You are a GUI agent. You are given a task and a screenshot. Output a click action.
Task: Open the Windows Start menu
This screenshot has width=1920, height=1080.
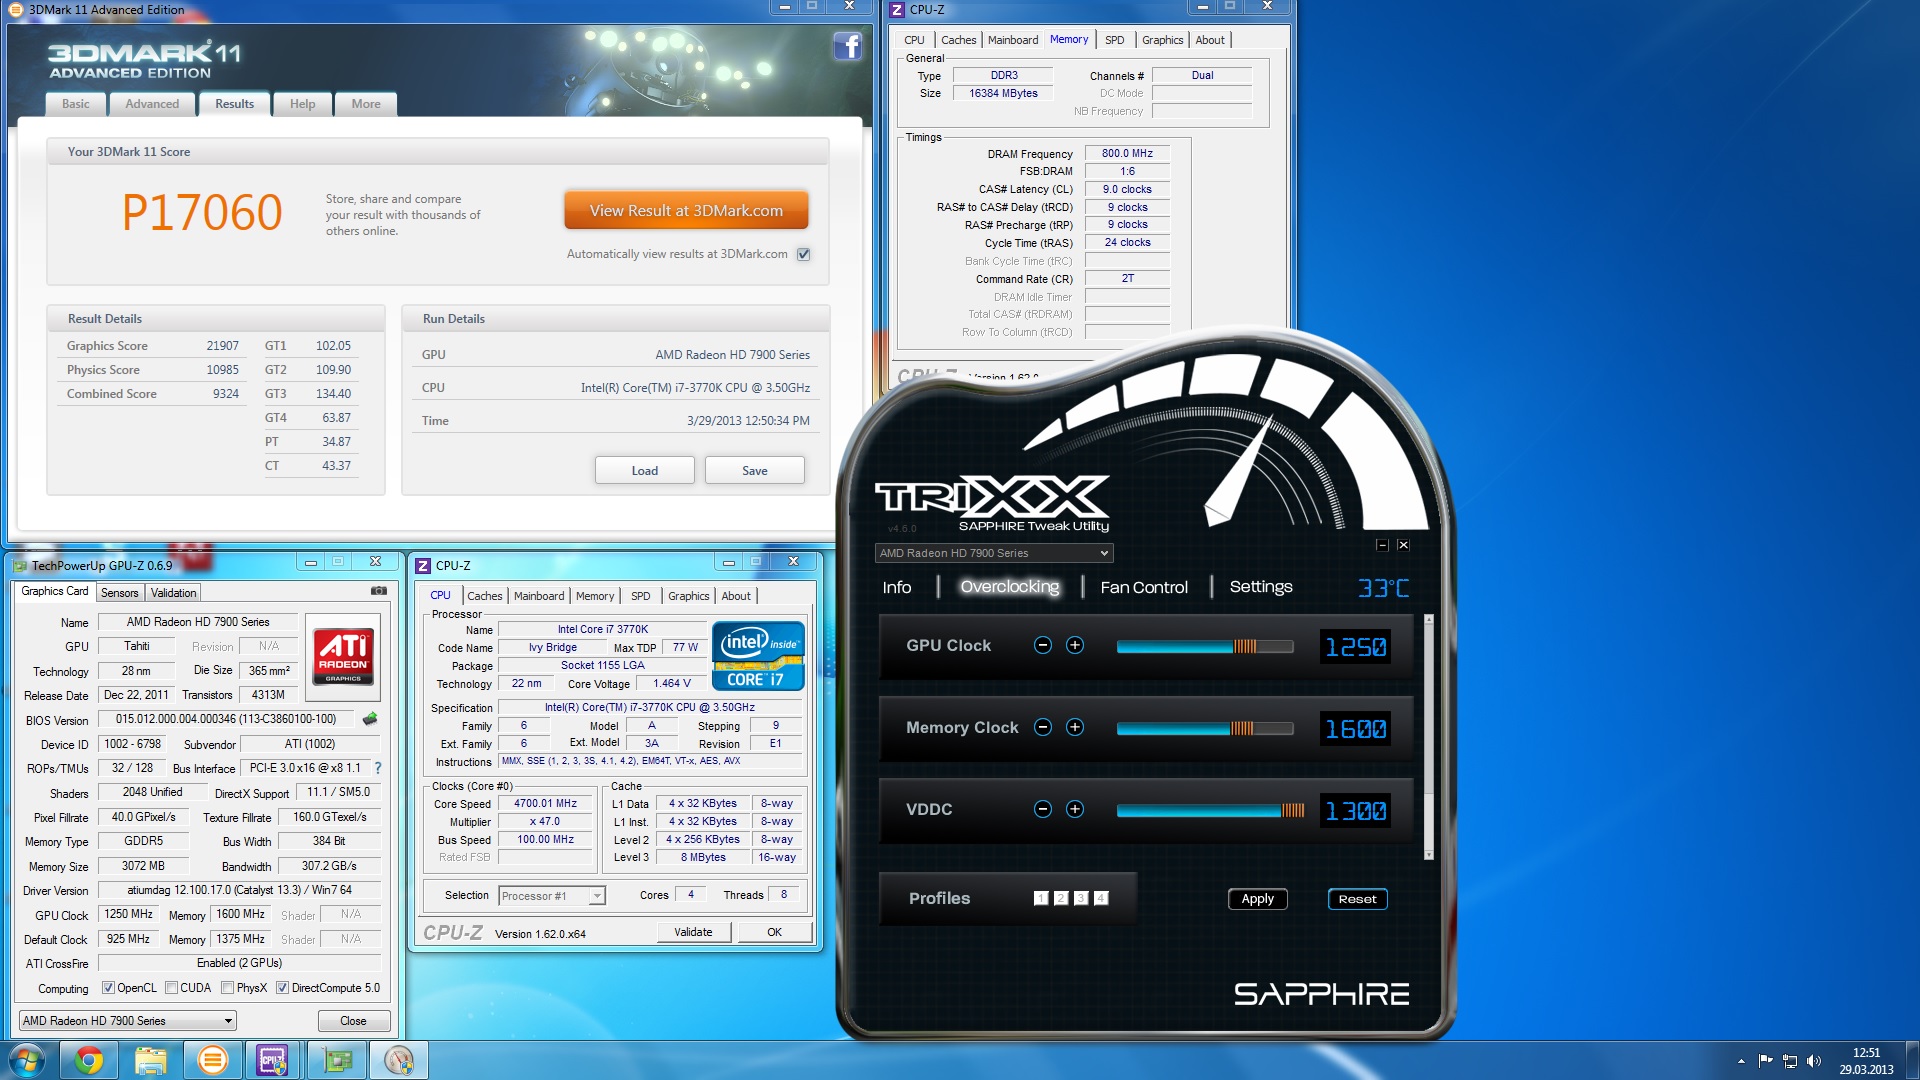[27, 1060]
